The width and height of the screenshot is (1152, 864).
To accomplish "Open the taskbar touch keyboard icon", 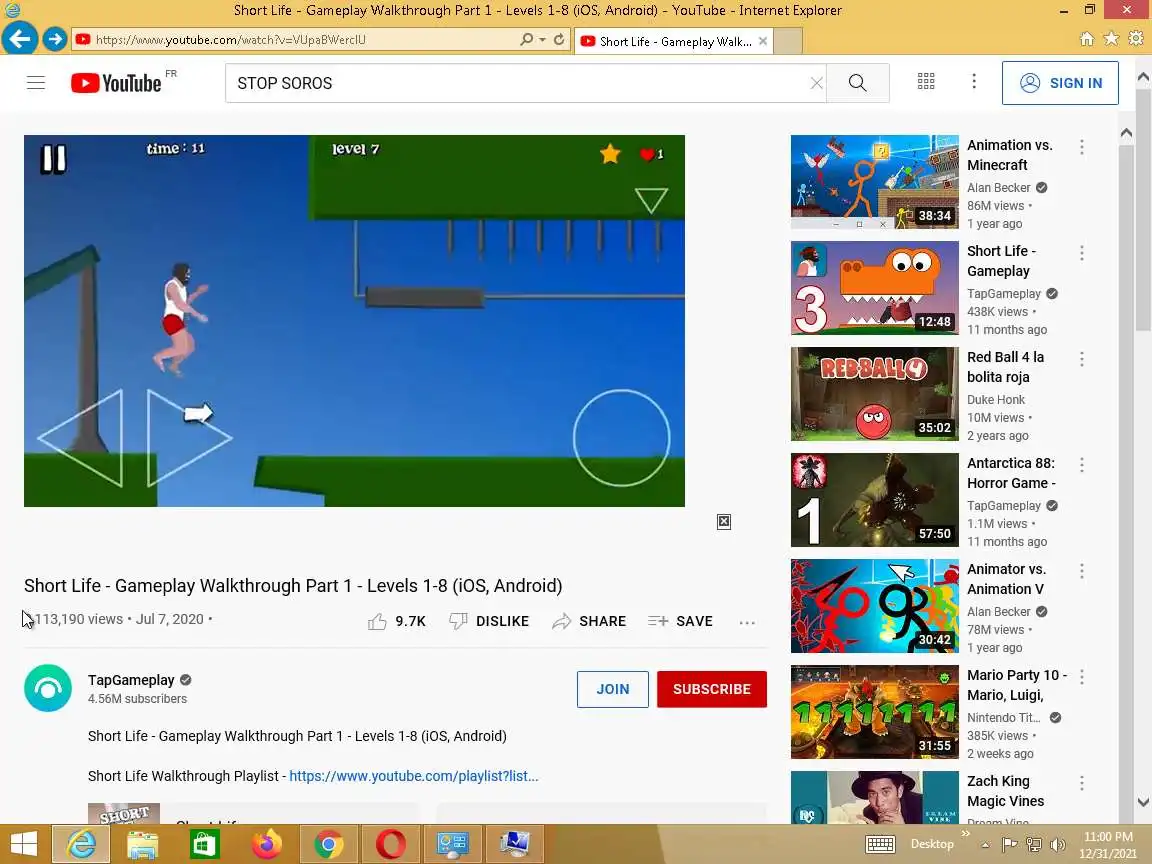I will pos(879,845).
